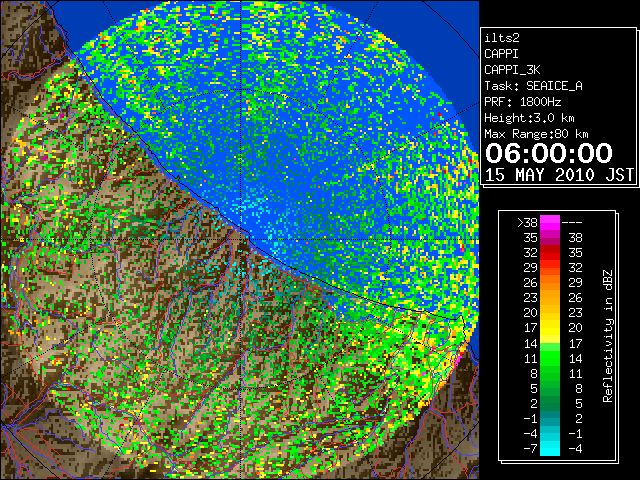The image size is (640, 480).
Task: Click the radar center crosshair intersection
Action: (x=241, y=239)
